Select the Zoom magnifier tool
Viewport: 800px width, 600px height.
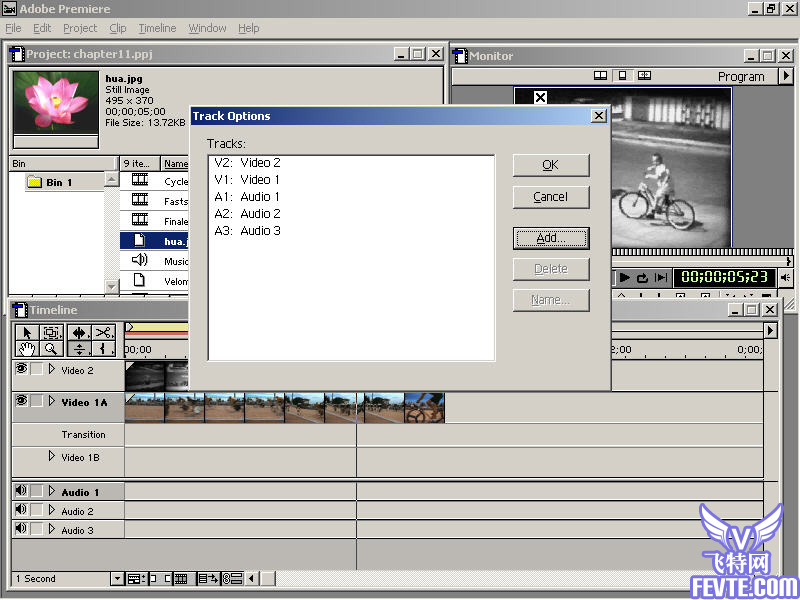[52, 349]
